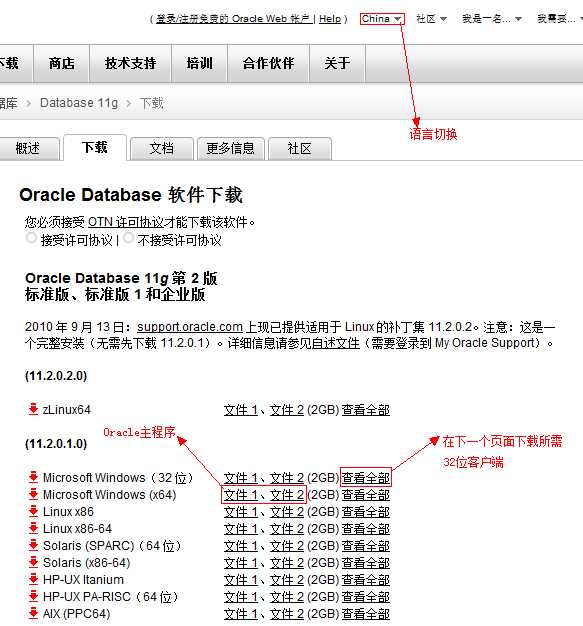Download 文件 2 for Solaris (x86-64)

[x=287, y=563]
